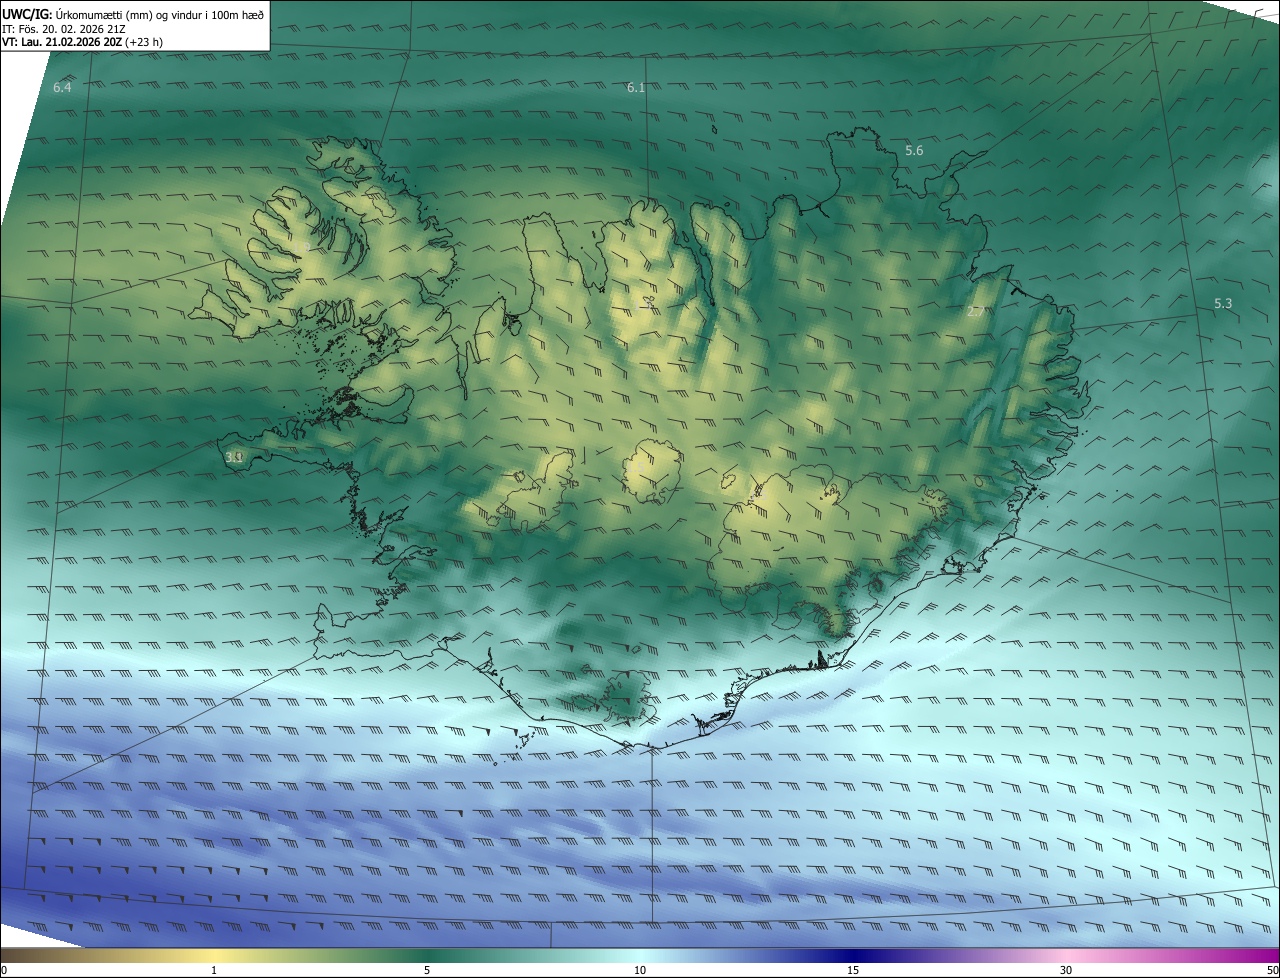
Task: Click the 1 tick on color scale
Action: pyautogui.click(x=214, y=970)
